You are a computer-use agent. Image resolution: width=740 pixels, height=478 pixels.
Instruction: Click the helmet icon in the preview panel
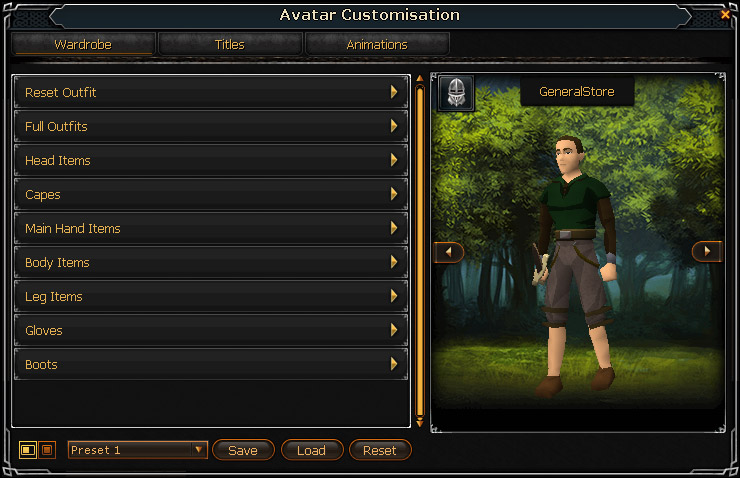point(456,92)
